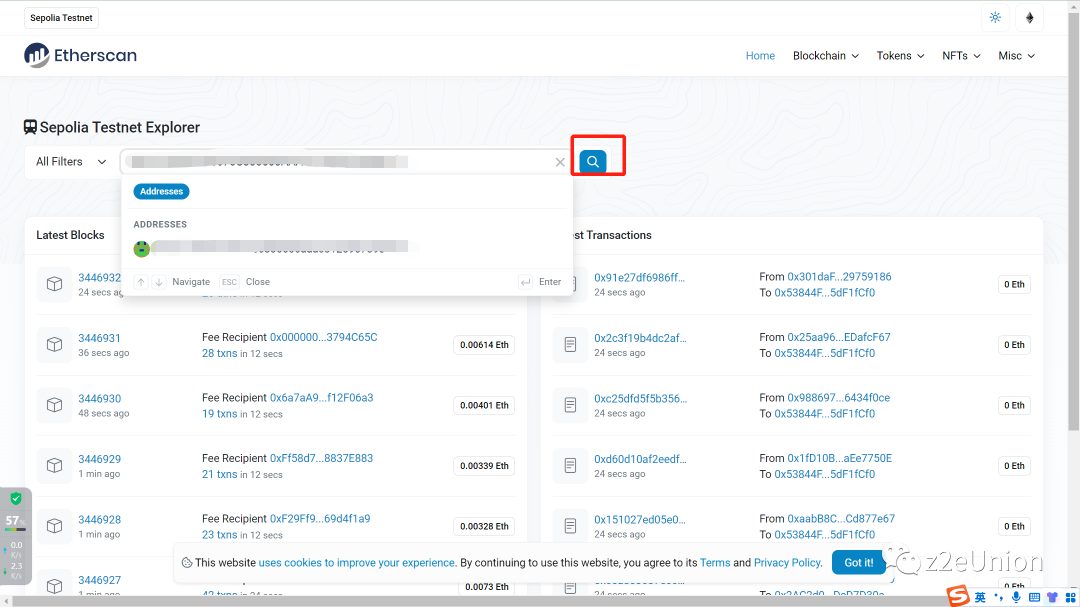Open the 'uses cookies to improve your experience' link
Screen dimensions: 1080x607
pos(357,563)
